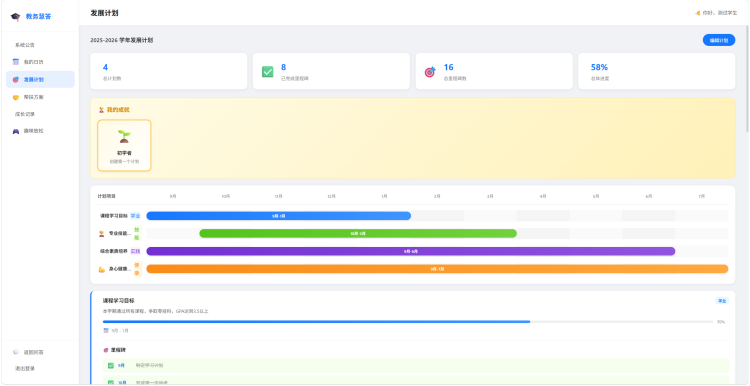Toggle the 9月 milestone checkbox
Viewport: 750px width, 386px height.
[110, 365]
